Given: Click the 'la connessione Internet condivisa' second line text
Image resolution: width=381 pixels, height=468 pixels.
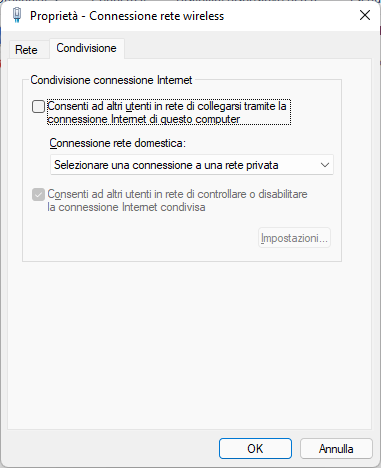Looking at the screenshot, I should point(126,207).
